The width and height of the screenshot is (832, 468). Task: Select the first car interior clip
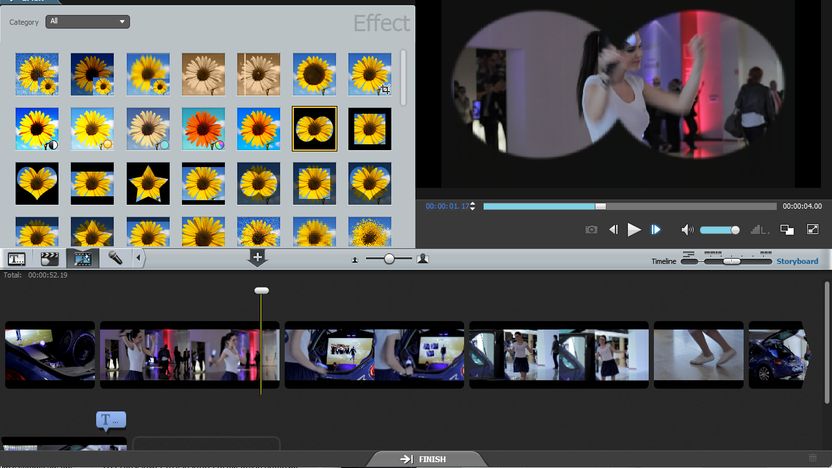tap(50, 354)
